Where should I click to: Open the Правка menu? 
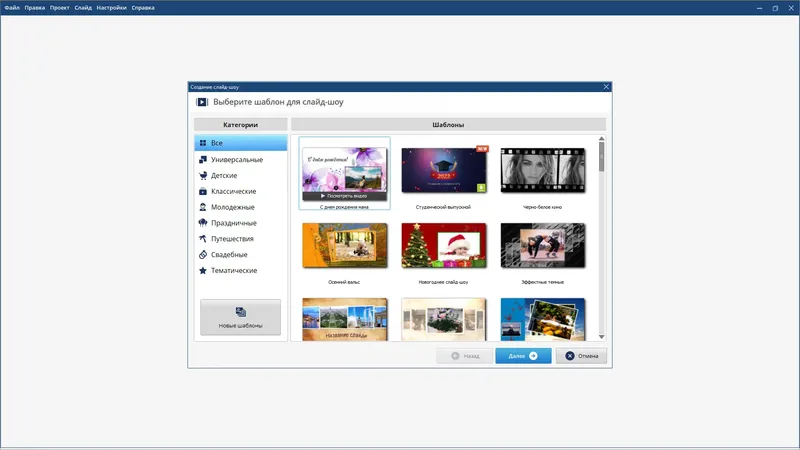[x=35, y=8]
